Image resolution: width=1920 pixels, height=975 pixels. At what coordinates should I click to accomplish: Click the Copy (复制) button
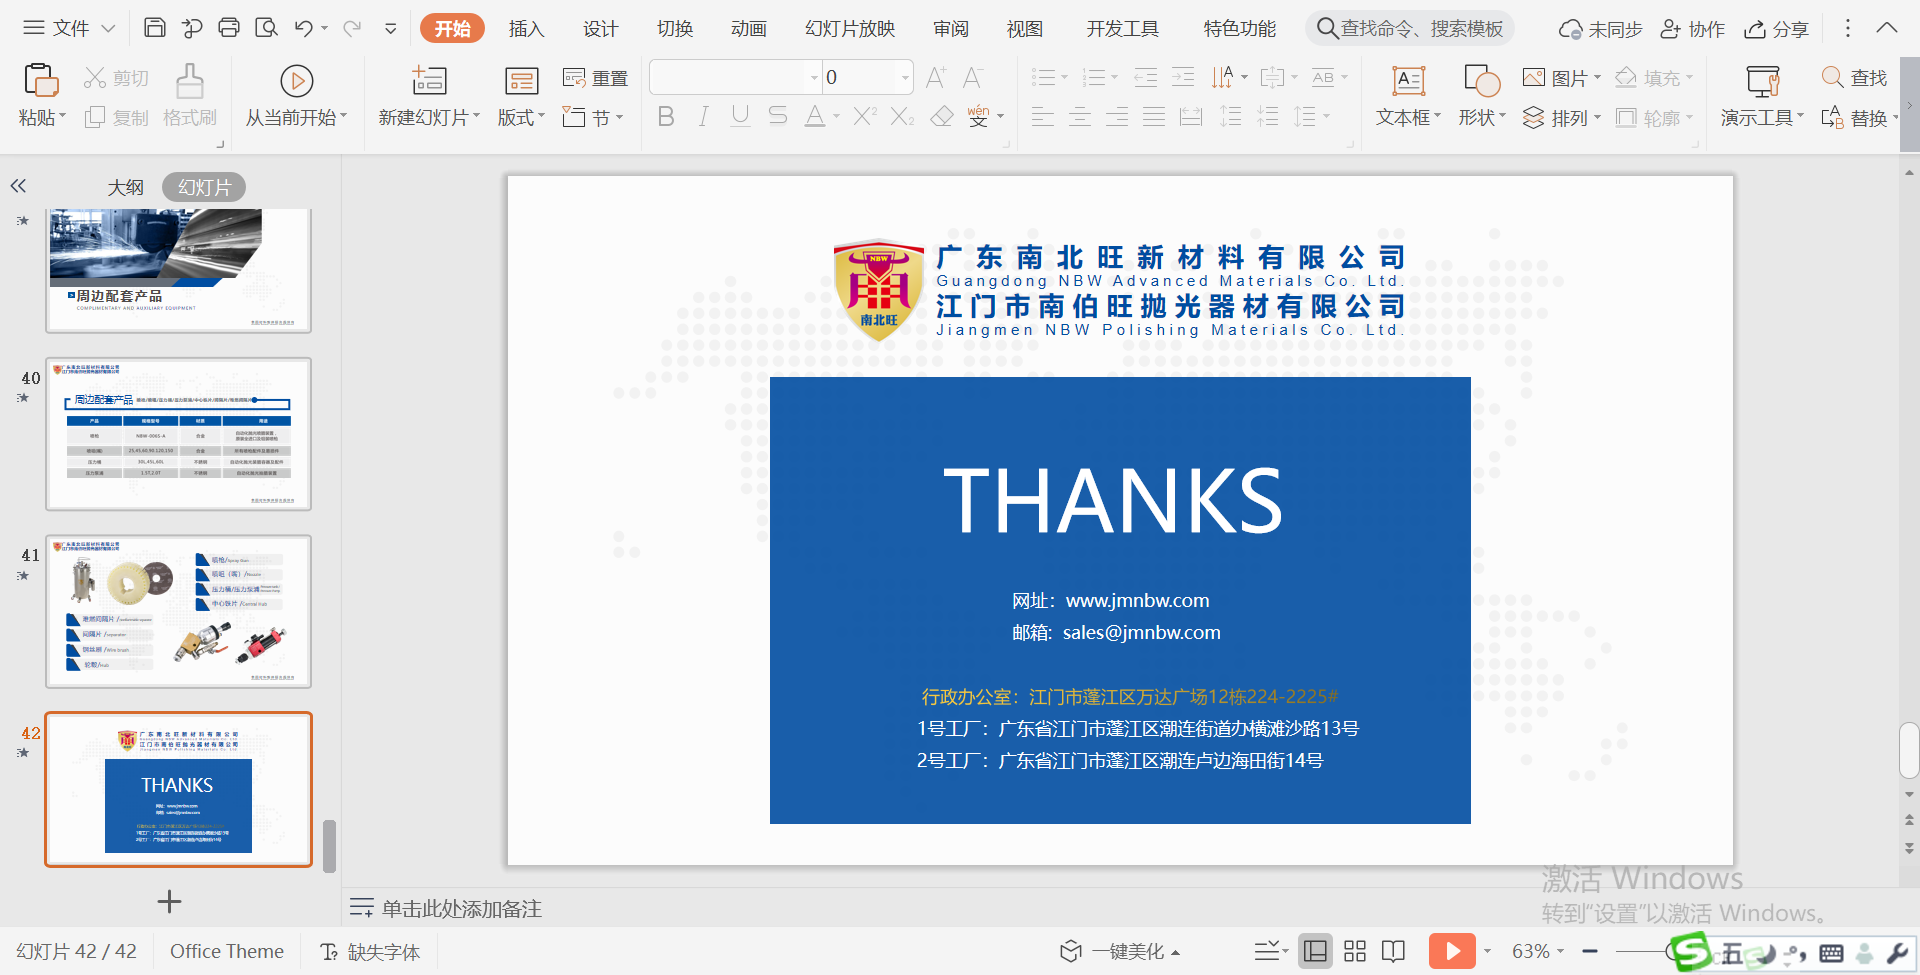click(x=117, y=118)
